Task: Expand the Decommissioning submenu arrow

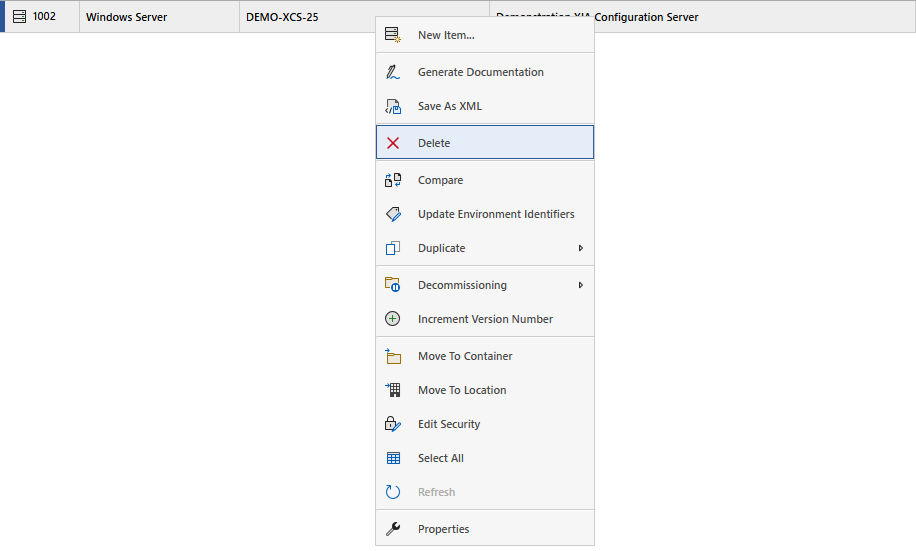Action: 581,285
